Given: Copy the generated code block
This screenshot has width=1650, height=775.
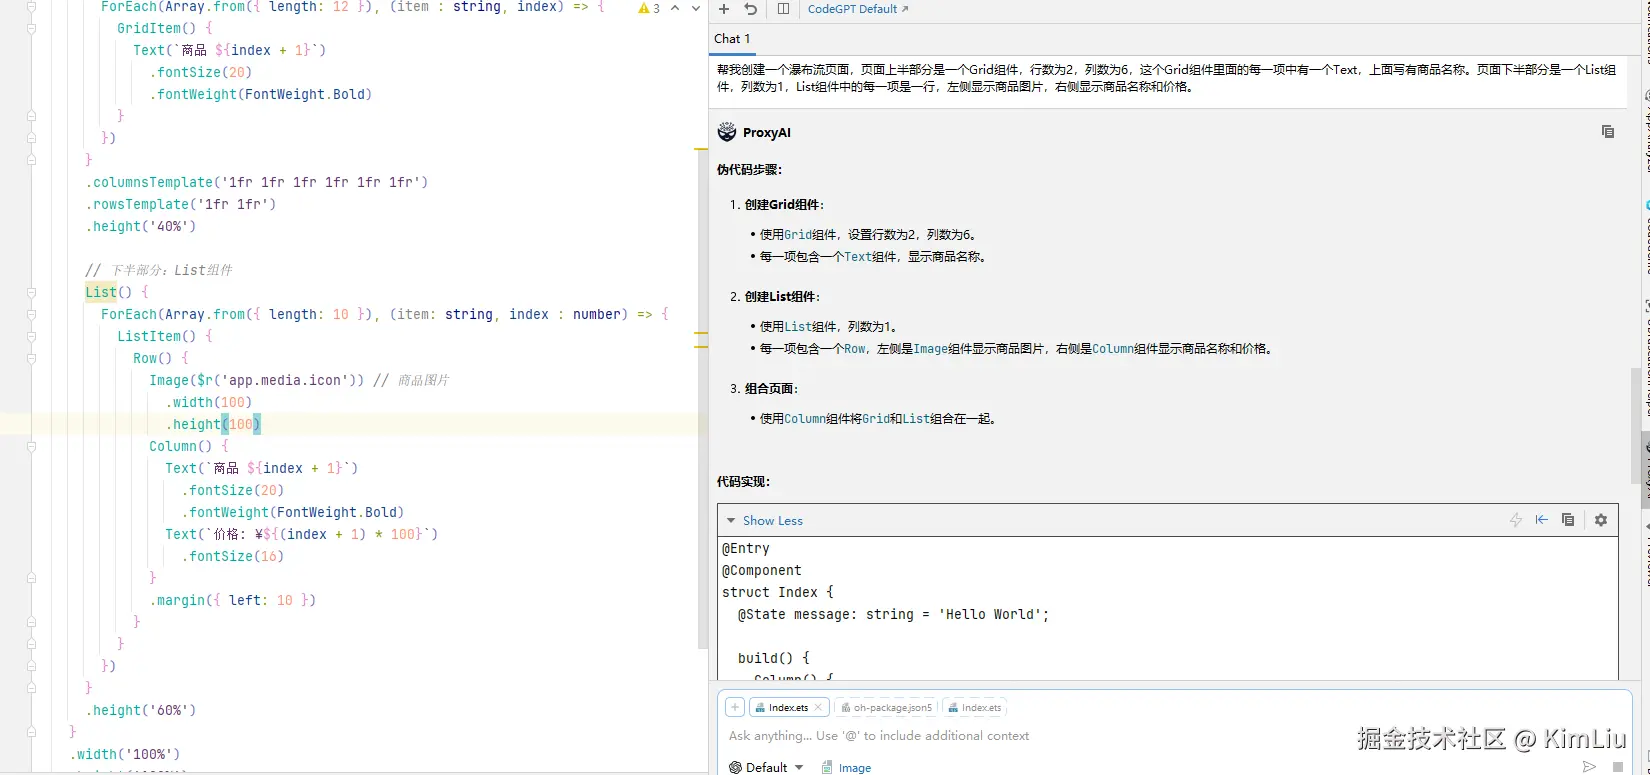Looking at the screenshot, I should point(1568,520).
